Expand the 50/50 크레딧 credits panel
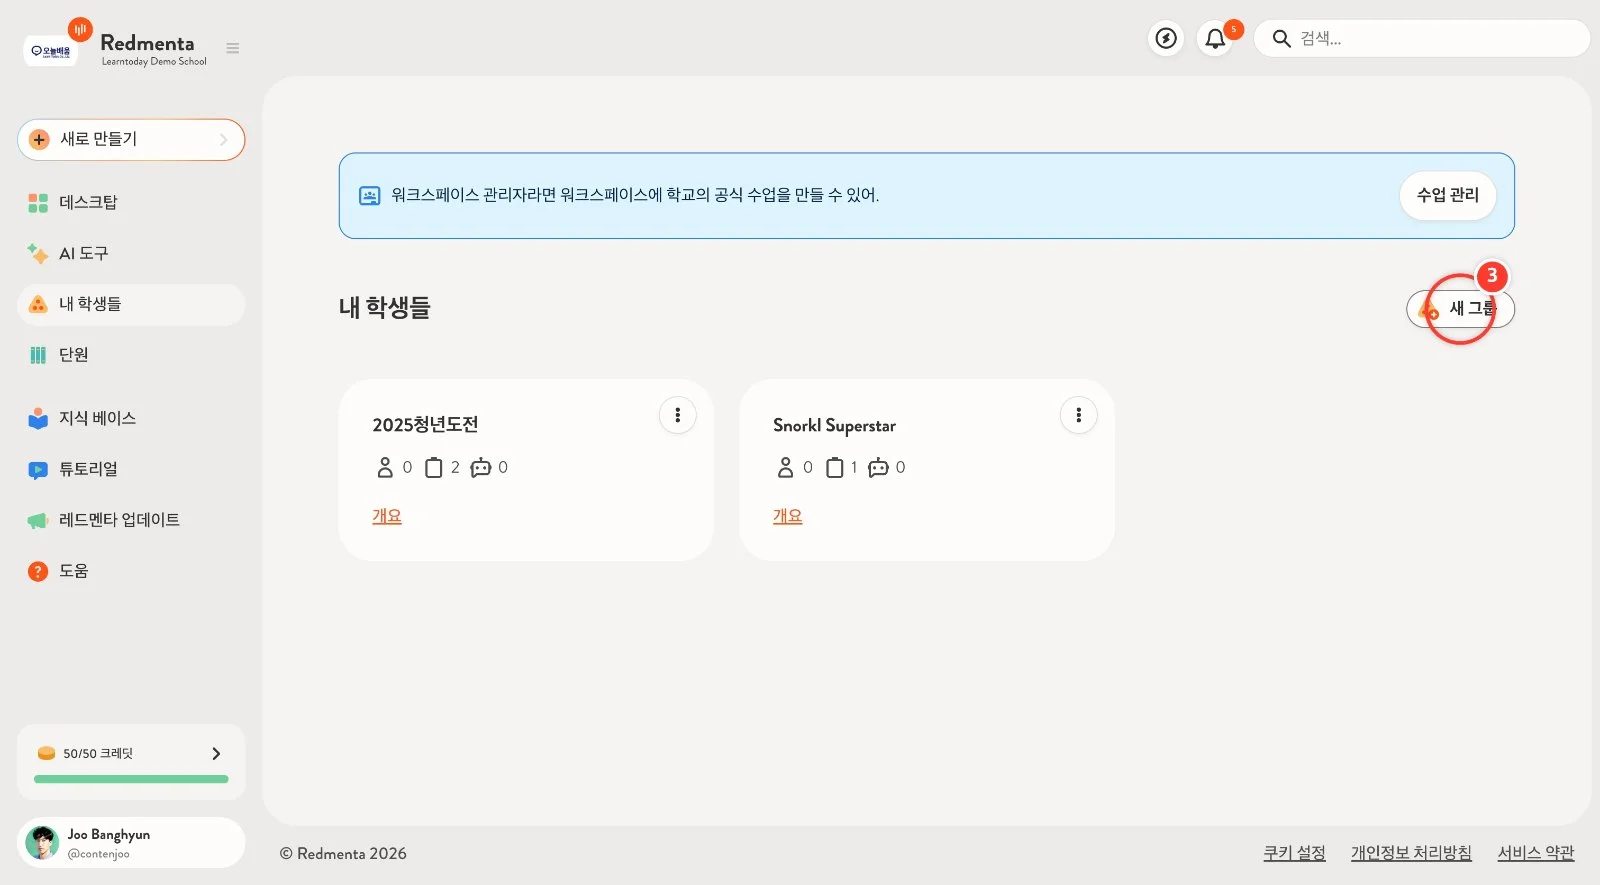 (131, 762)
